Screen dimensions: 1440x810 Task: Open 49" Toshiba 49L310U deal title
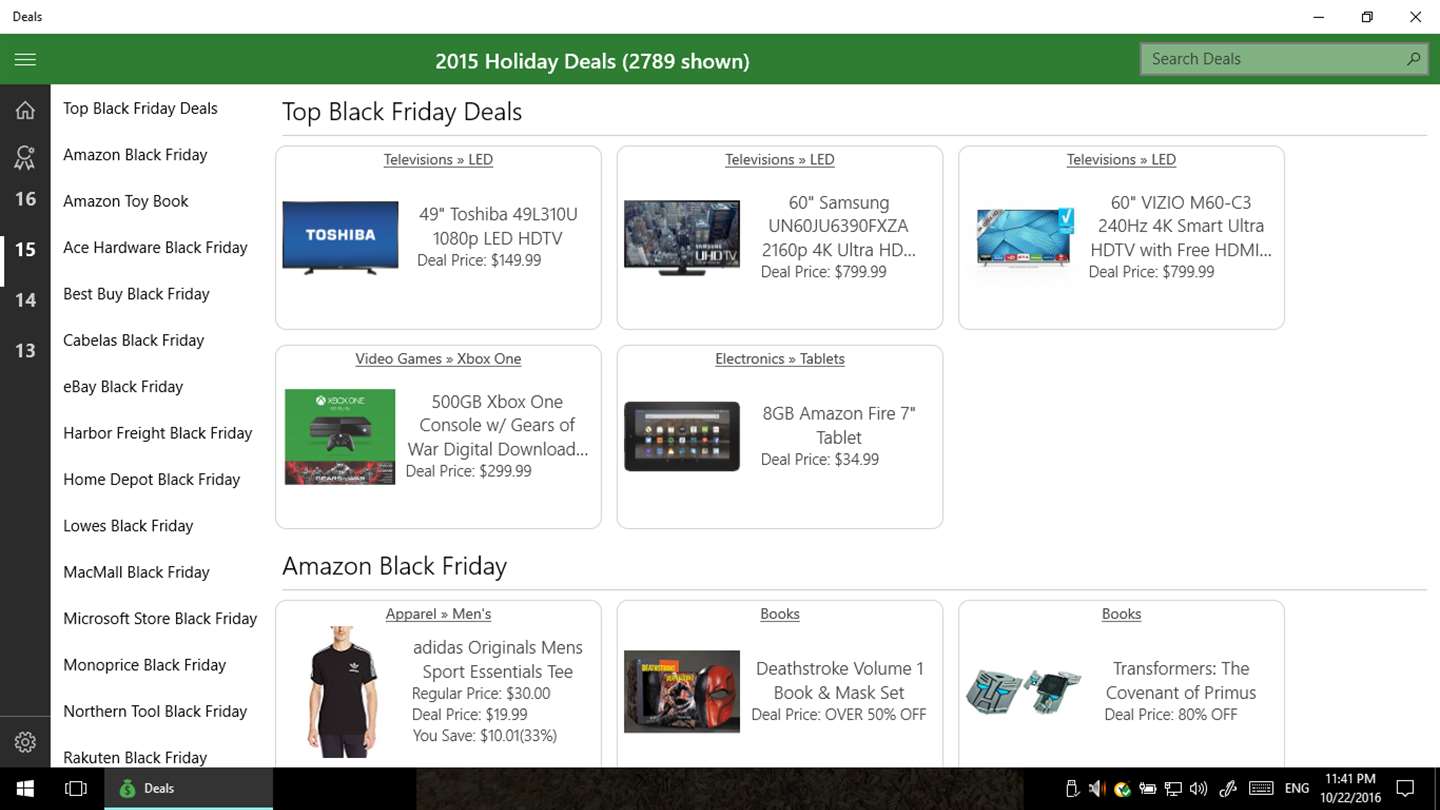click(497, 226)
